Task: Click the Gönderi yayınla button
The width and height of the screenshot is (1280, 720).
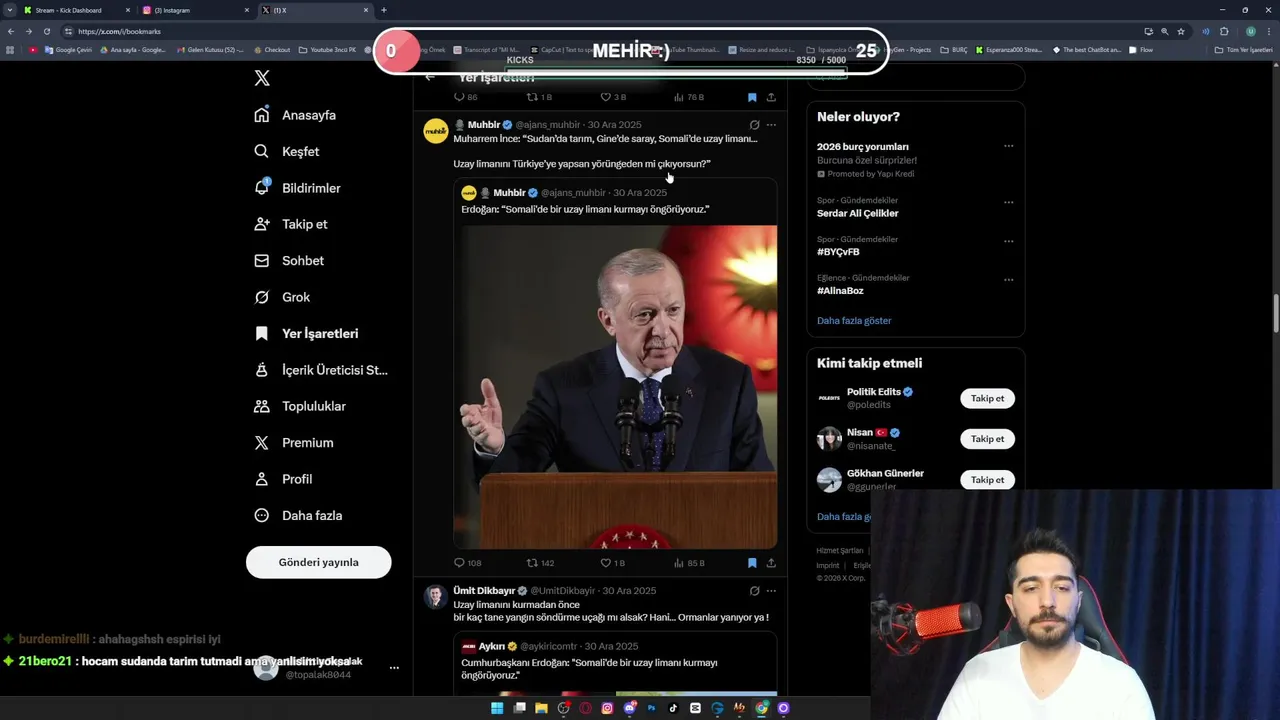Action: tap(318, 562)
